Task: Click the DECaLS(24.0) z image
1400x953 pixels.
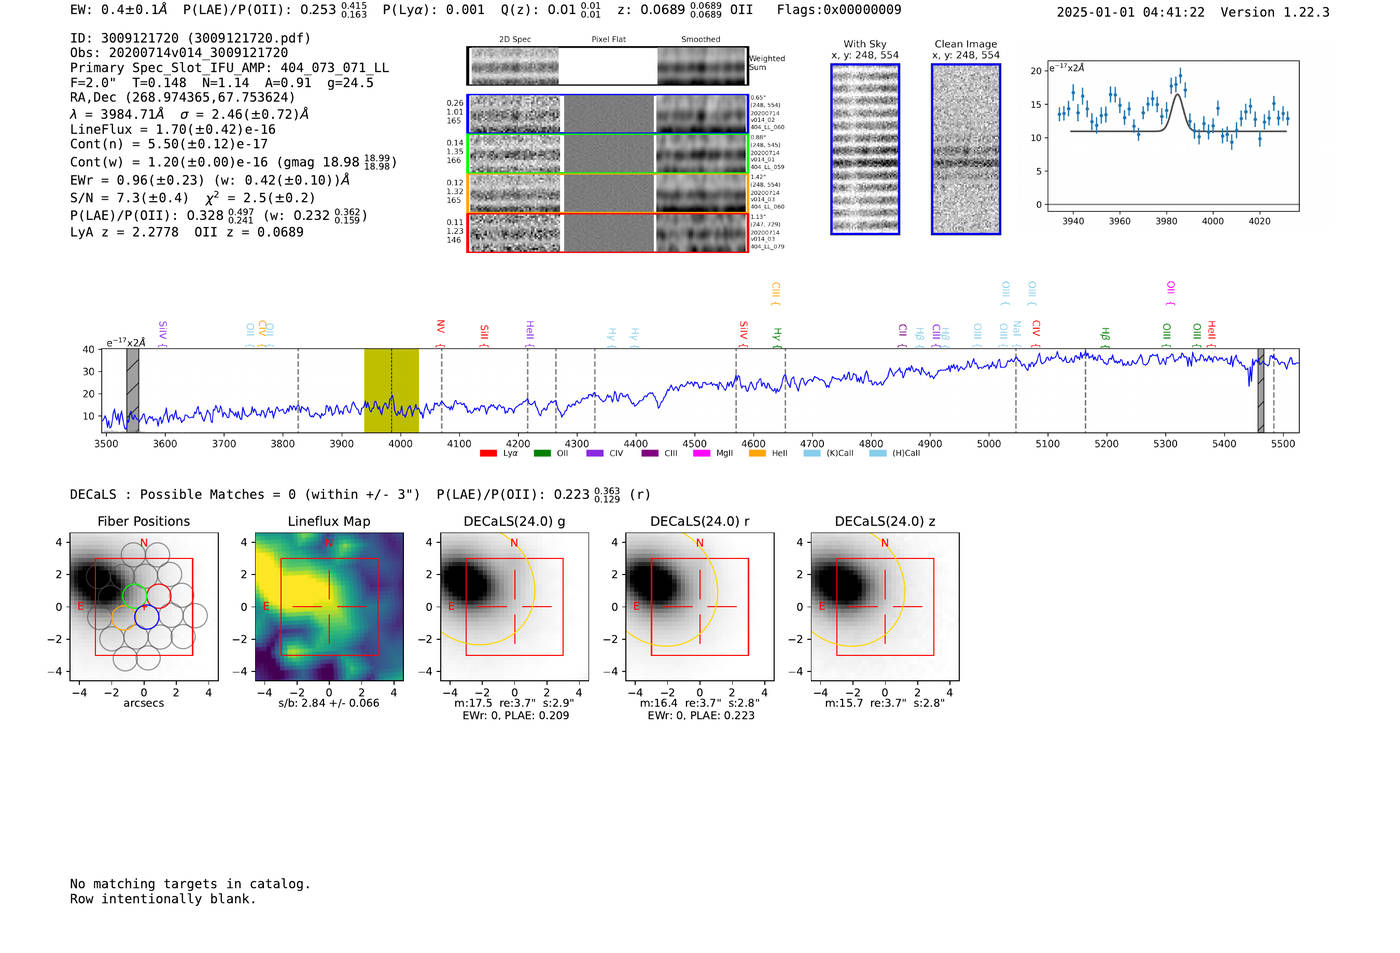Action: tap(884, 606)
